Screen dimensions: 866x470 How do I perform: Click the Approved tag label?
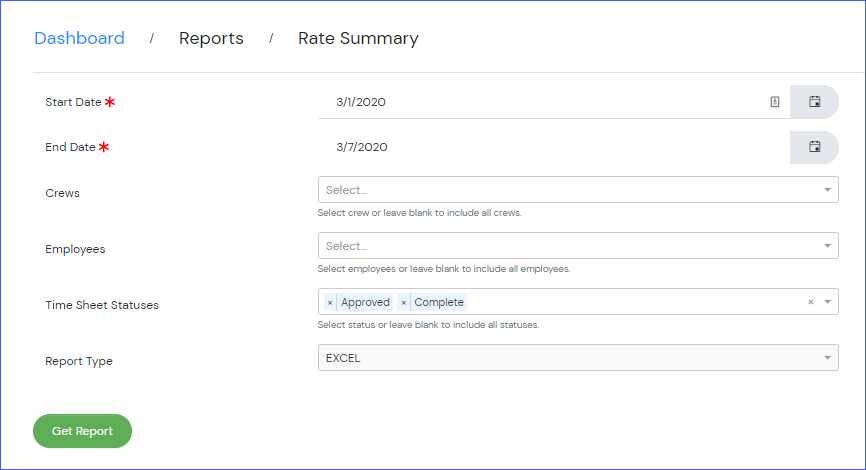(365, 302)
